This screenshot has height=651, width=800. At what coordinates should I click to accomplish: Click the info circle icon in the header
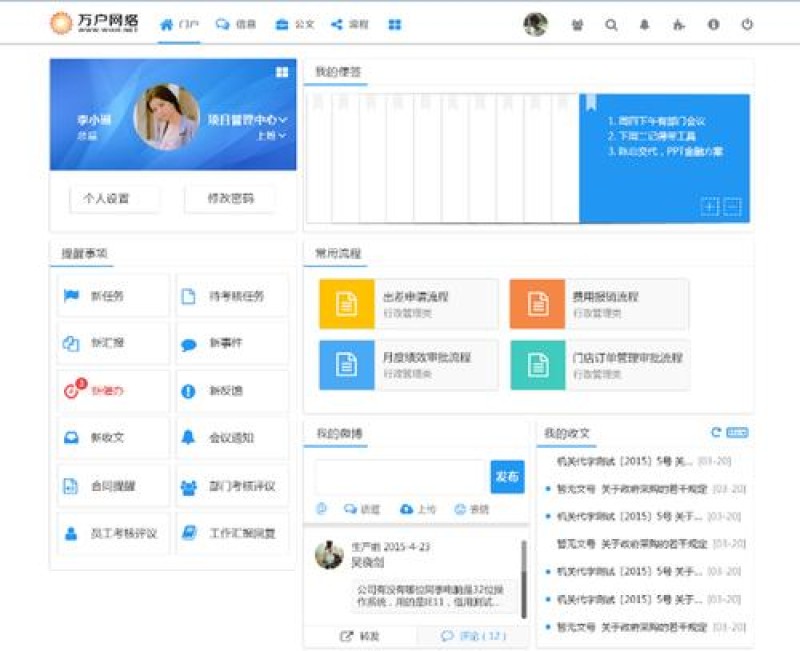tap(713, 24)
